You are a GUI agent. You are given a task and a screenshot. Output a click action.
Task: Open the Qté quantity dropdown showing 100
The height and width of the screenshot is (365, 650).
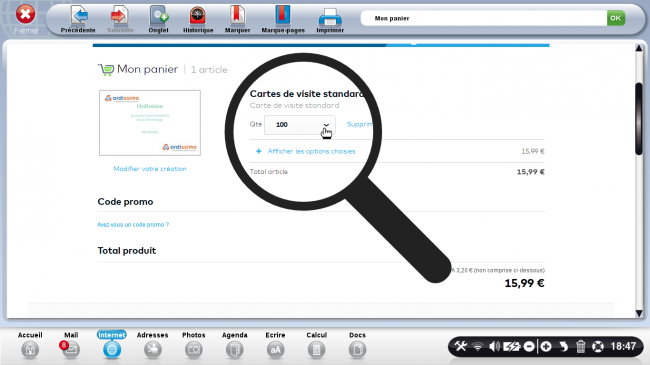coord(300,124)
